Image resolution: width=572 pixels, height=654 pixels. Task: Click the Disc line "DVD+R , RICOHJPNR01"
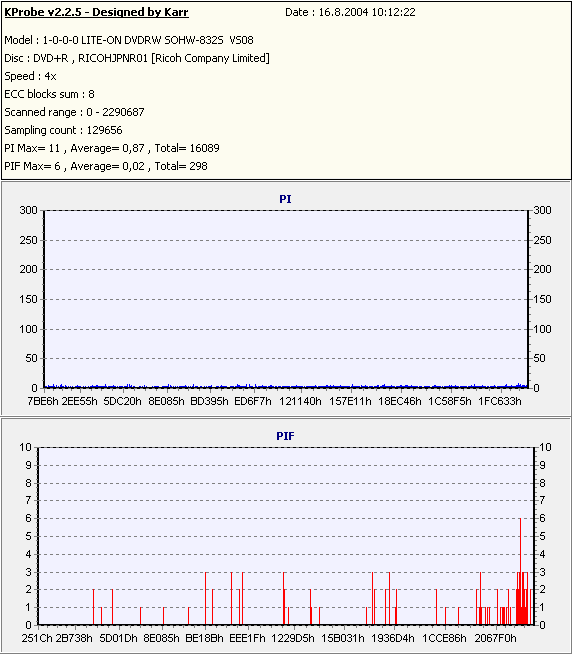click(x=91, y=58)
